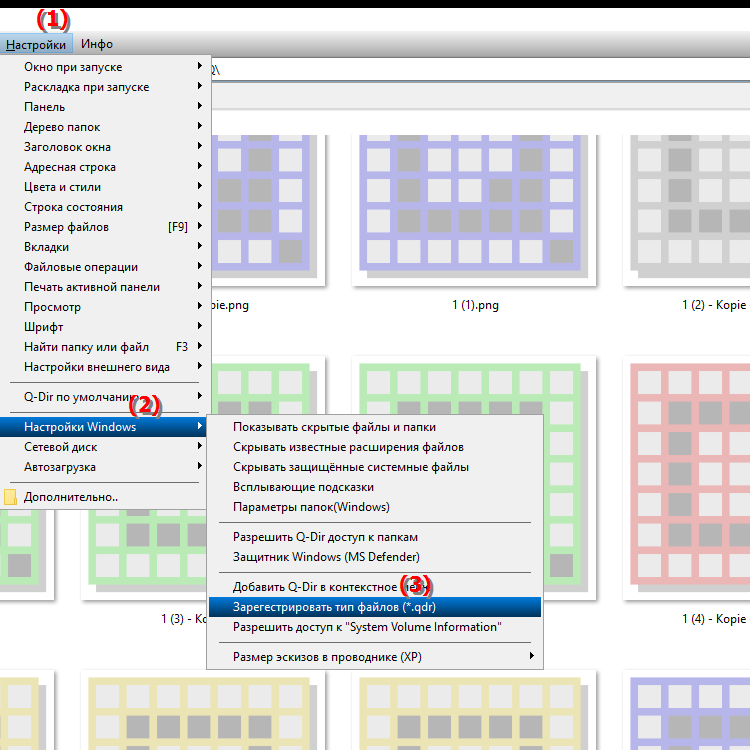750x750 pixels.
Task: Select the file label 1 (4) - Kopie
Action: click(x=714, y=619)
